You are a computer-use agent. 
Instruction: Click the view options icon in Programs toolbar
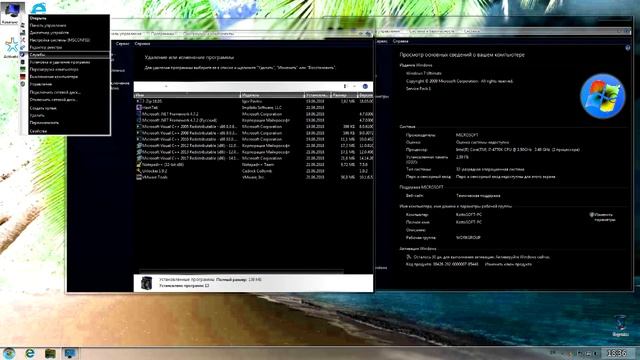click(x=345, y=86)
